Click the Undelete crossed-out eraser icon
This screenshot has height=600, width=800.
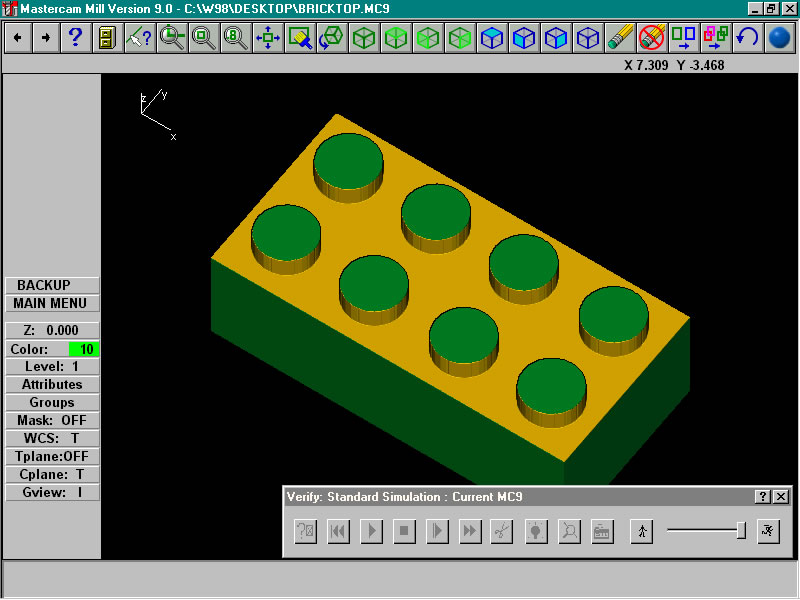(x=652, y=37)
